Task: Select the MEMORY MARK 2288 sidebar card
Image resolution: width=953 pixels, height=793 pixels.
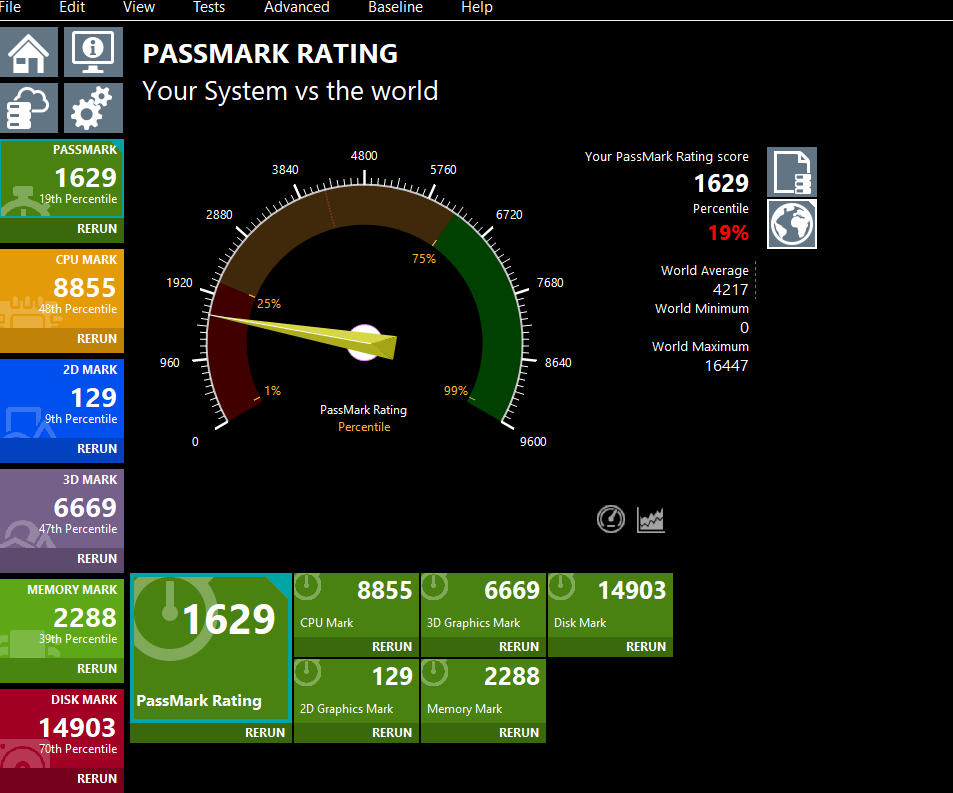Action: (62, 618)
